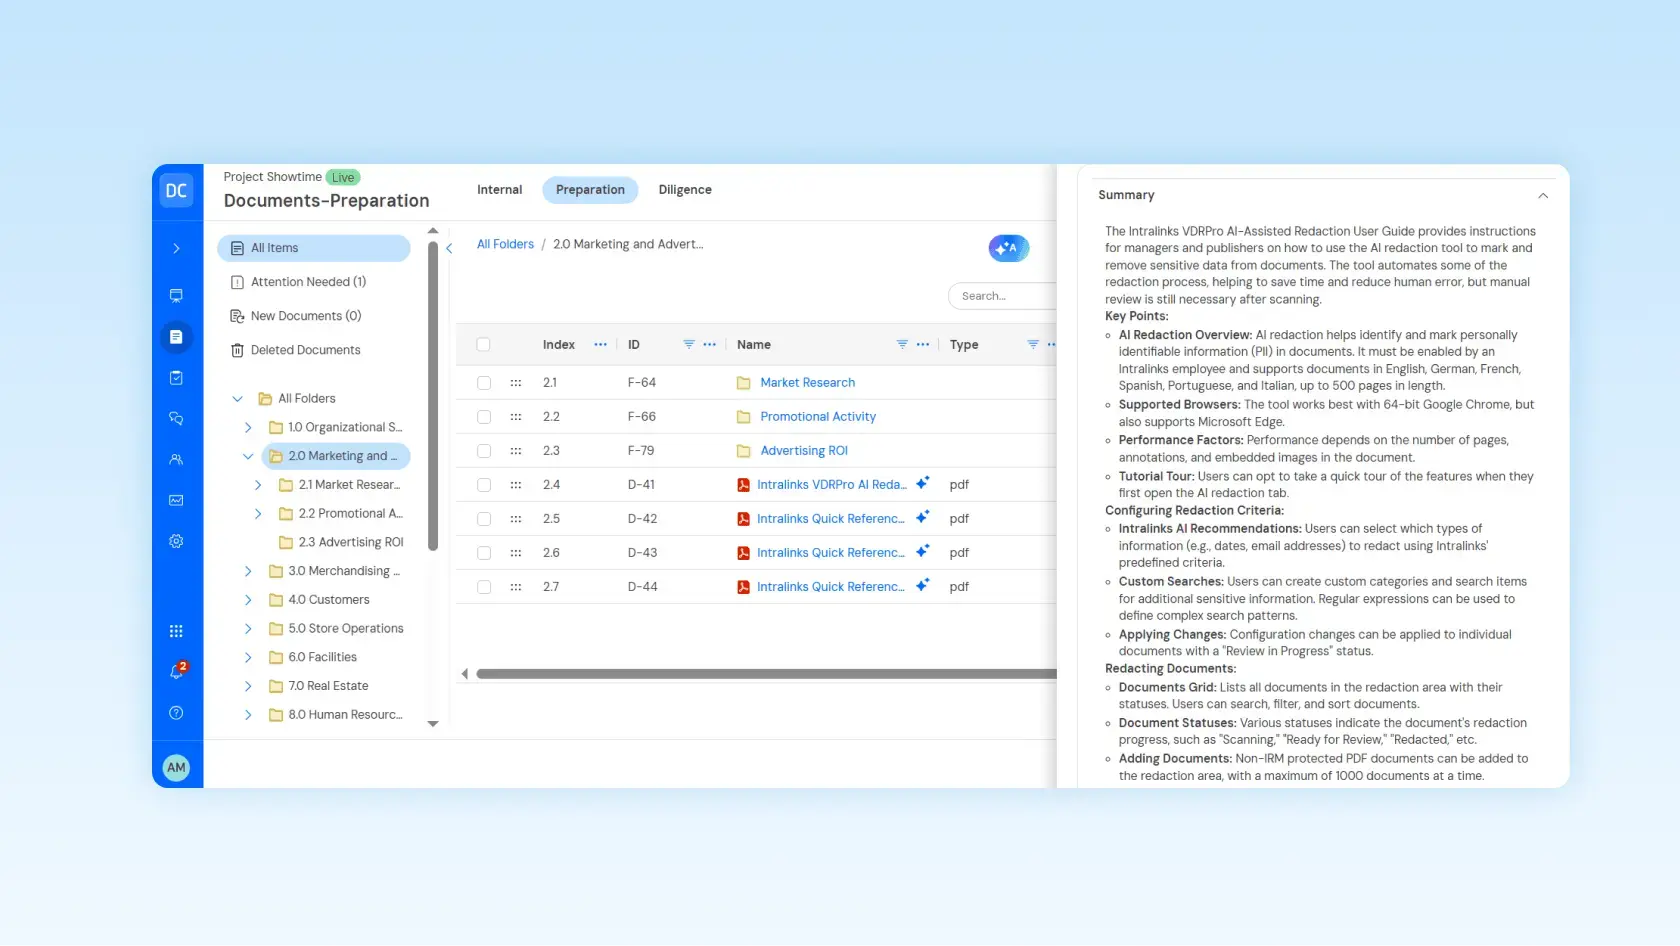Select checkbox for Market Research row
Image resolution: width=1680 pixels, height=946 pixels.
coord(484,383)
